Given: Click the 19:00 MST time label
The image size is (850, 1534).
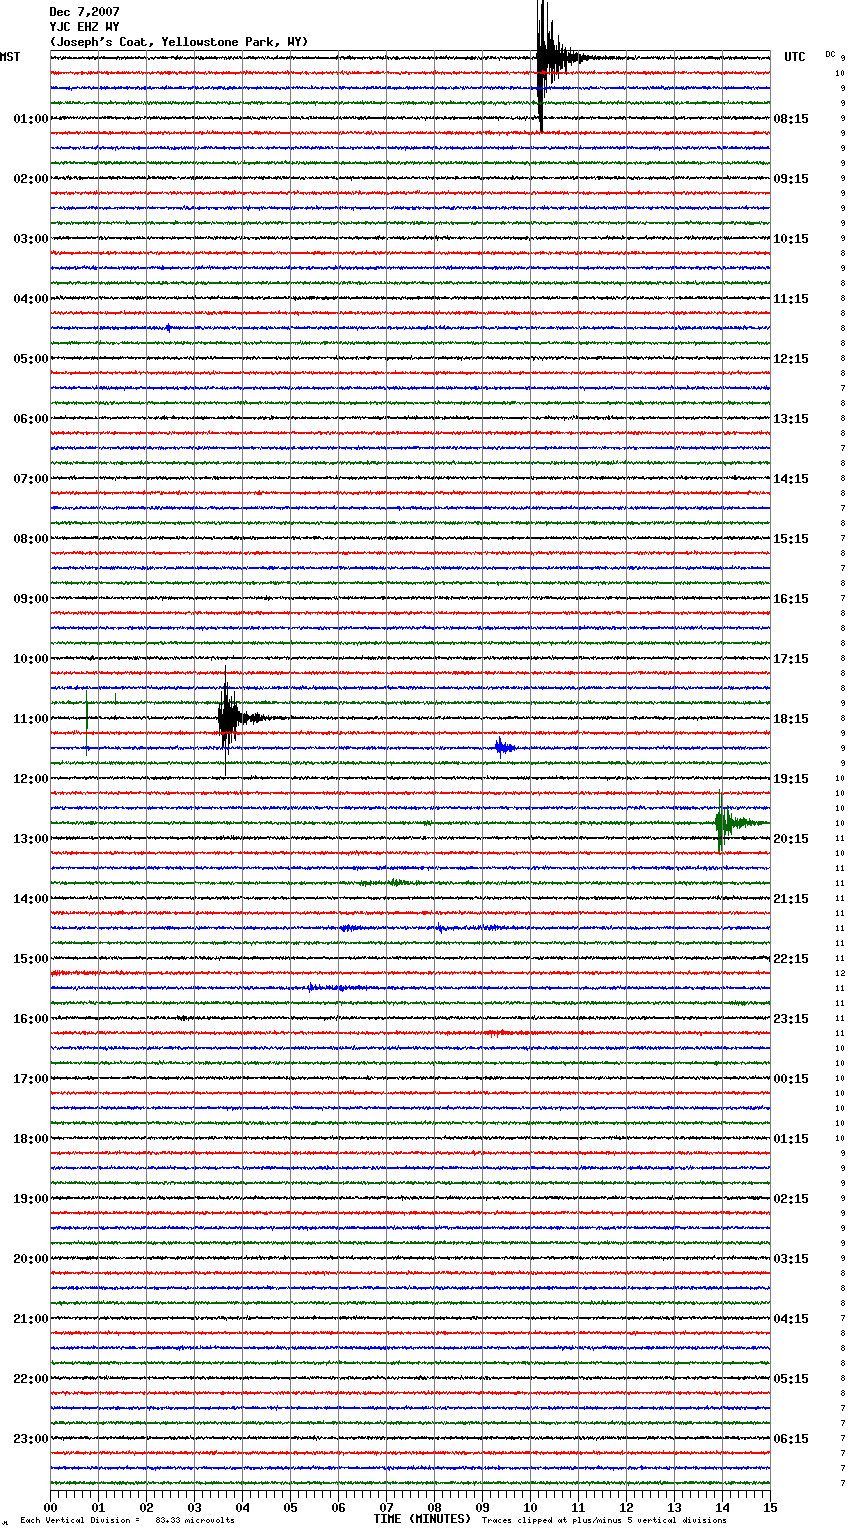Looking at the screenshot, I should (x=31, y=1198).
